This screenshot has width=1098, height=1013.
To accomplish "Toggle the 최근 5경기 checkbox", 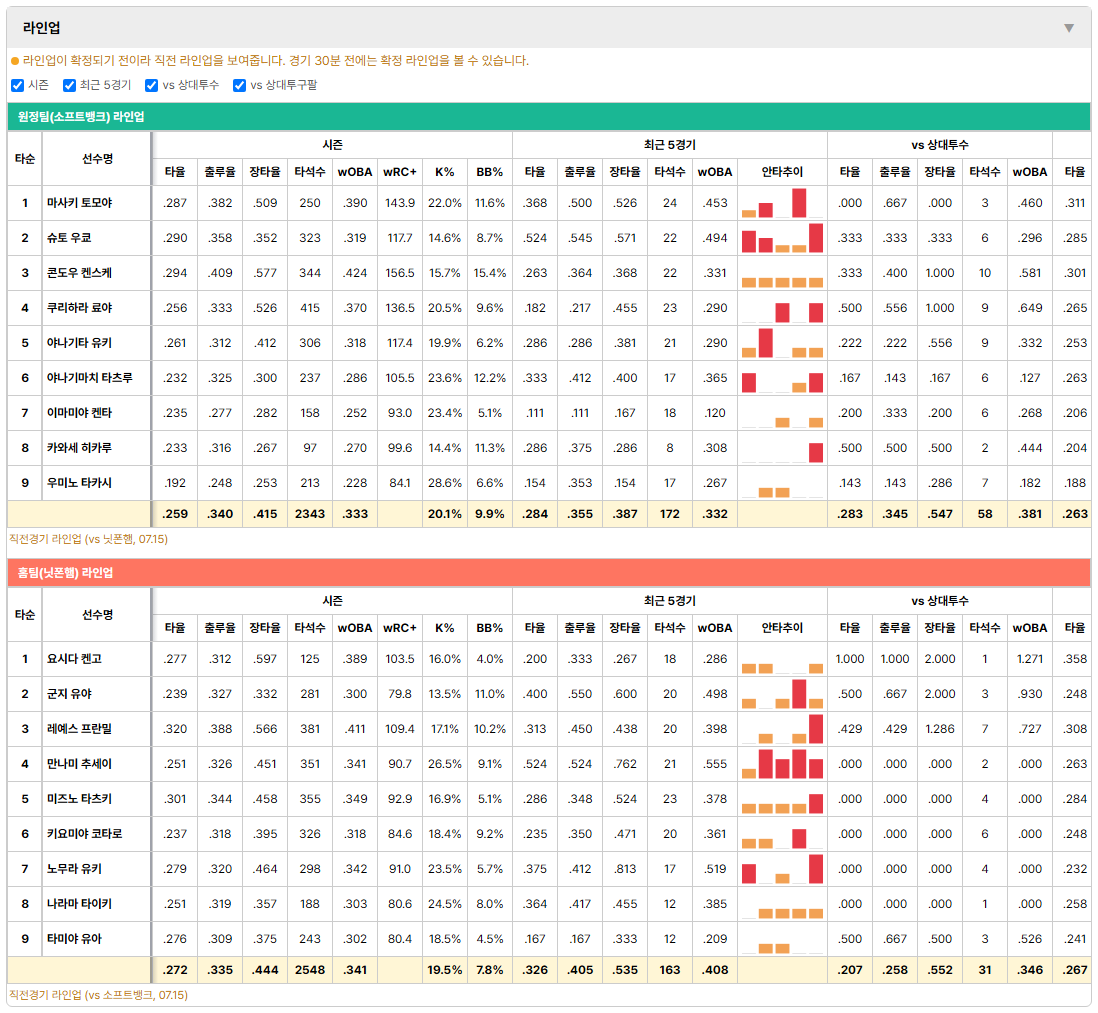I will [x=69, y=85].
